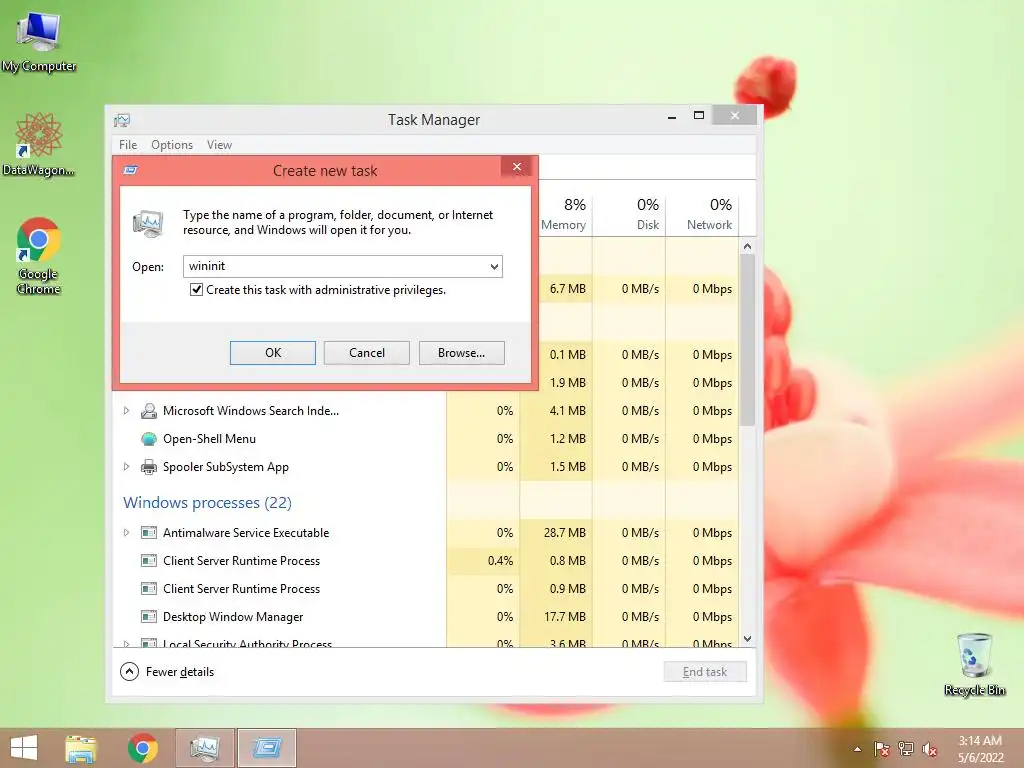Screen dimensions: 1024x768
Task: Open the dropdown arrow of Open field
Action: pyautogui.click(x=494, y=266)
